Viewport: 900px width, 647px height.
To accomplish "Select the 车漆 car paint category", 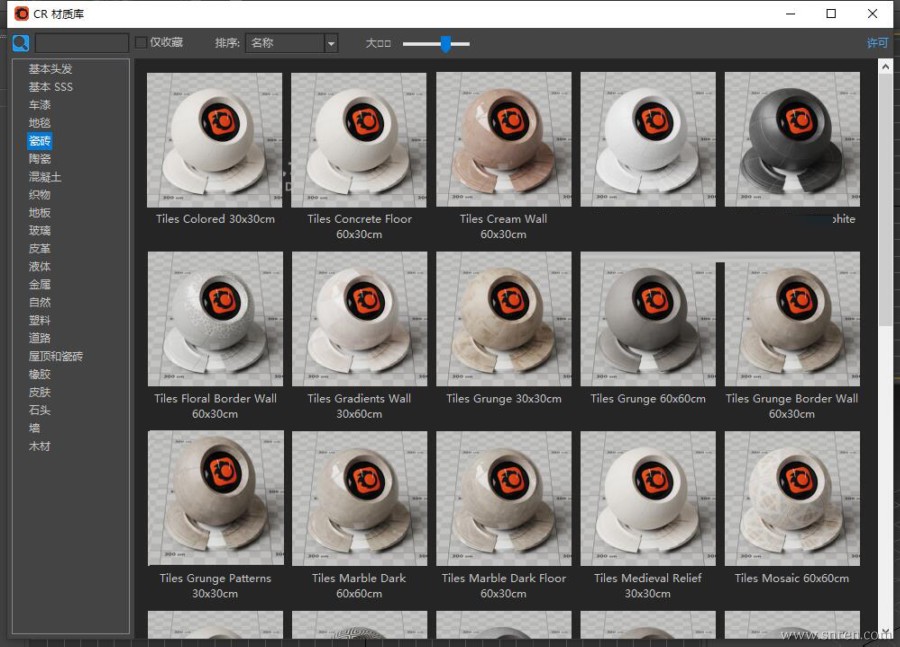I will [x=40, y=104].
